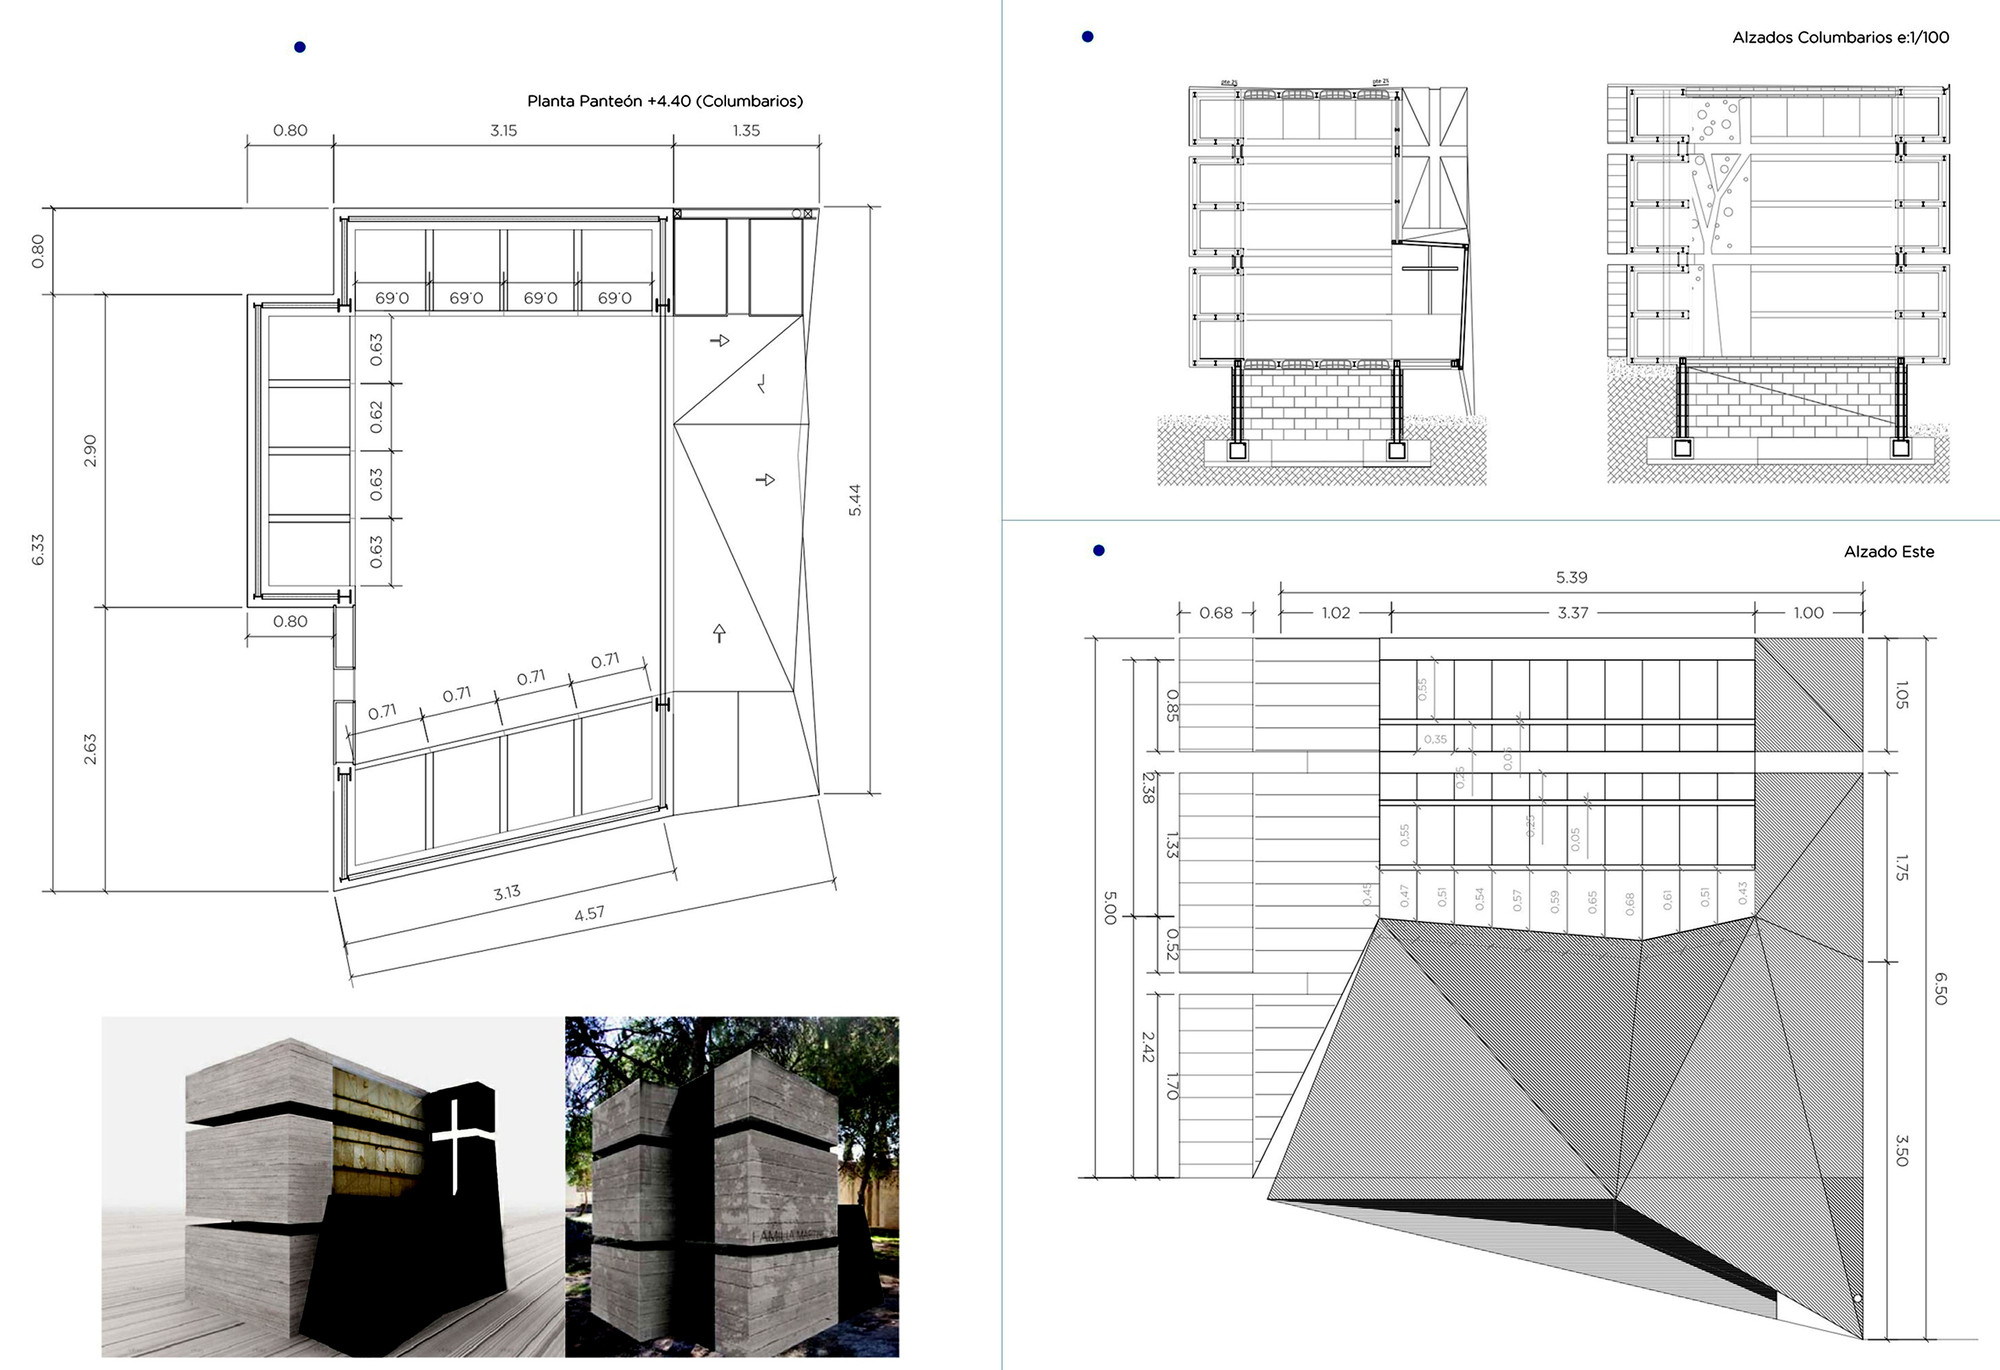The height and width of the screenshot is (1370, 2000).
Task: Click the square footing under left elevation's left column
Action: 1238,451
